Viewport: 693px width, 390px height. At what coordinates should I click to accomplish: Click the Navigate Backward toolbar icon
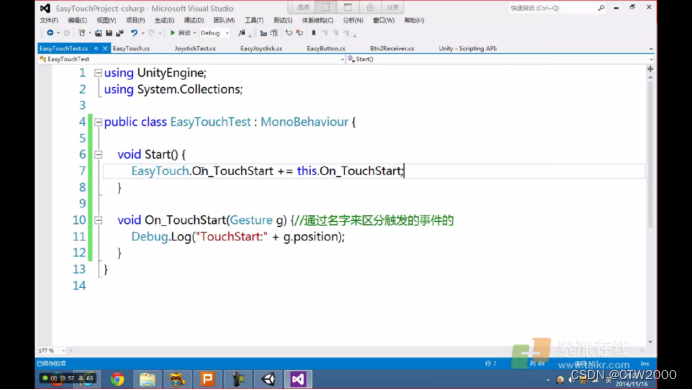(x=50, y=33)
